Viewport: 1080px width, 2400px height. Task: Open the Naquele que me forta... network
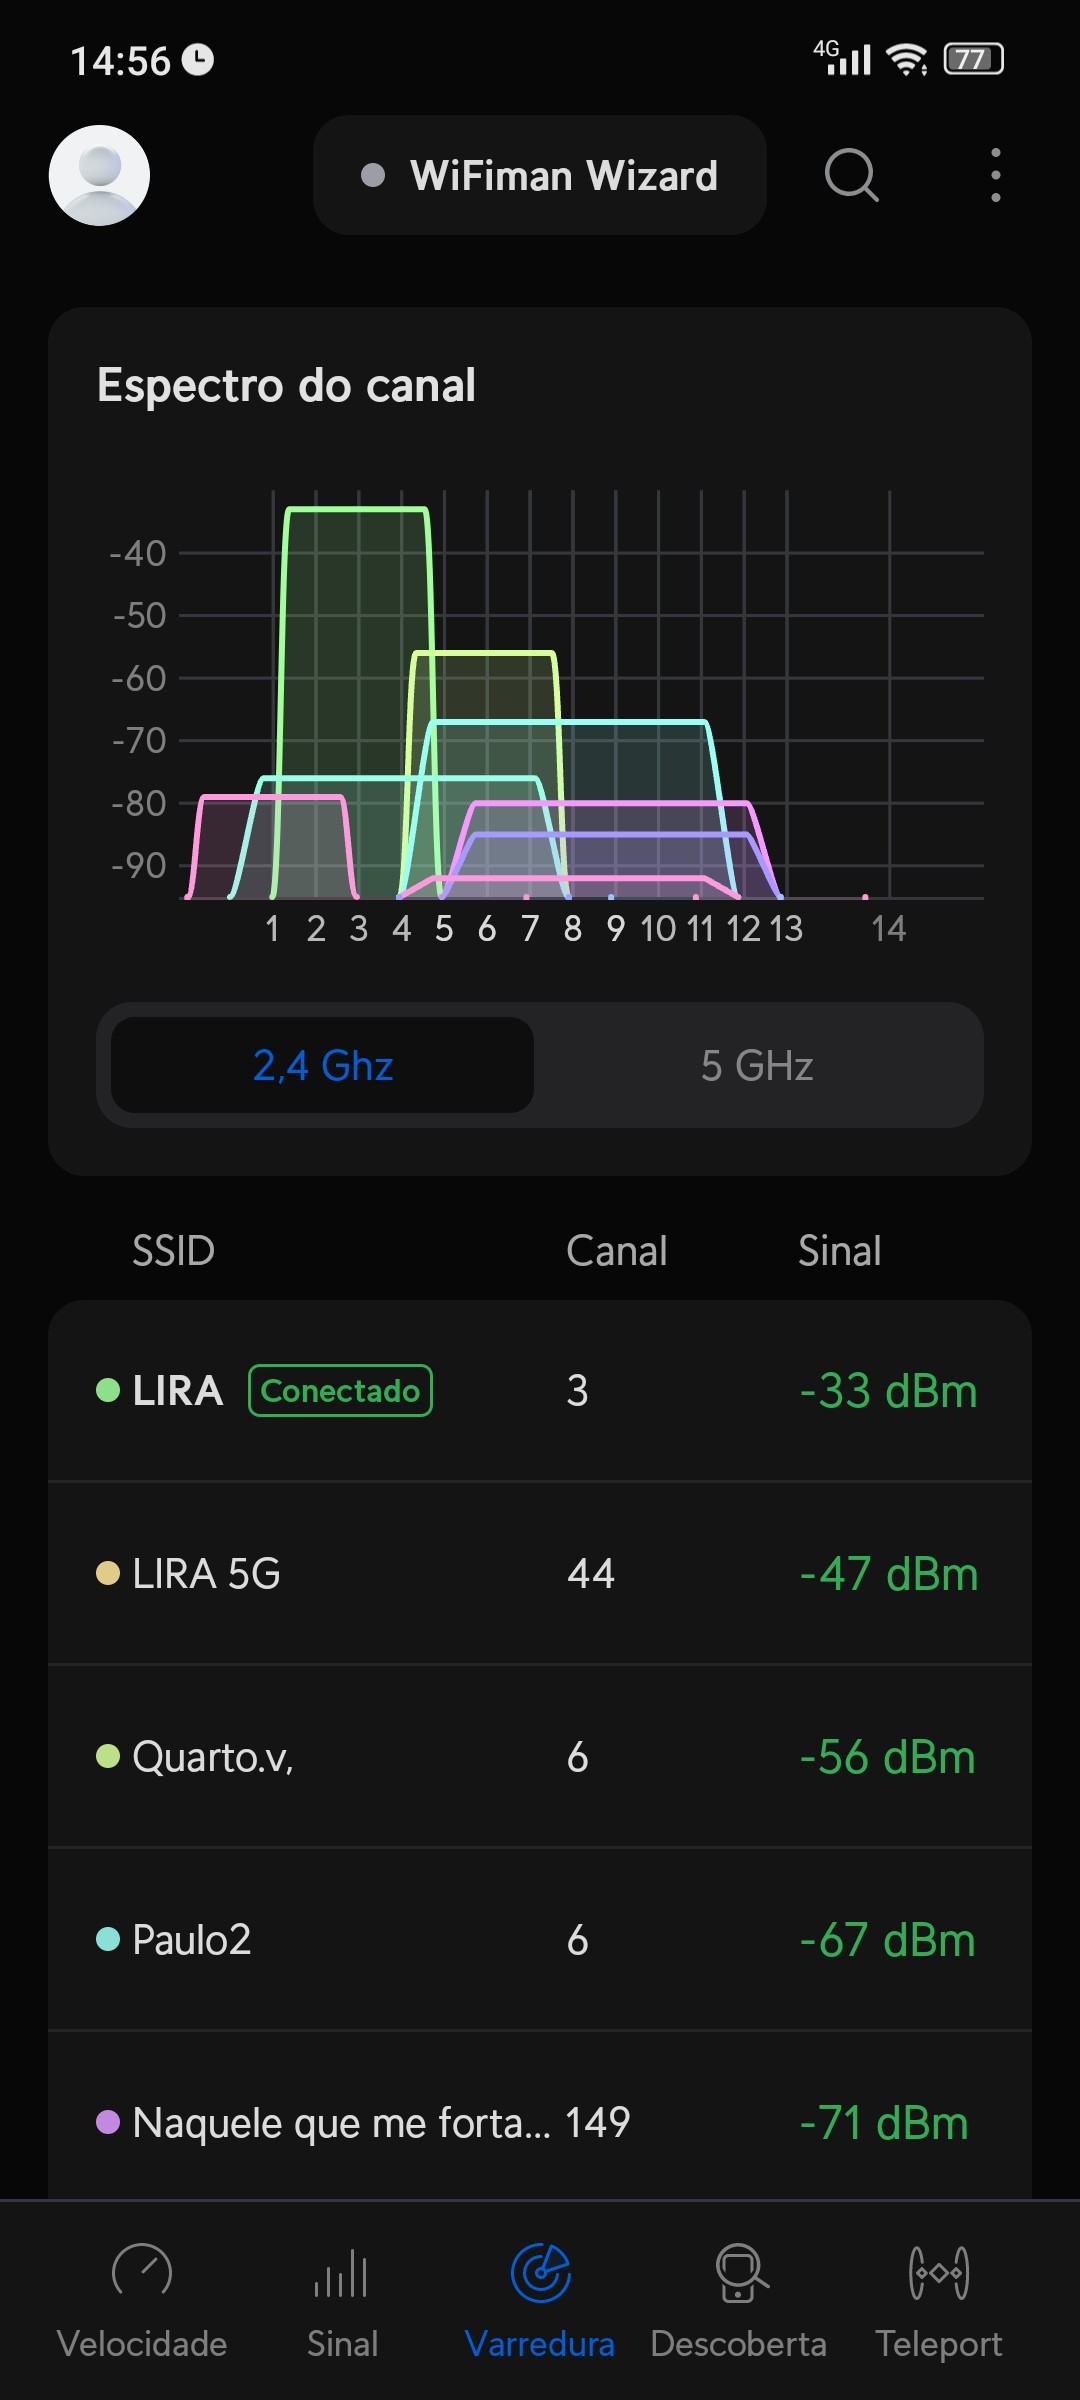click(x=540, y=2122)
